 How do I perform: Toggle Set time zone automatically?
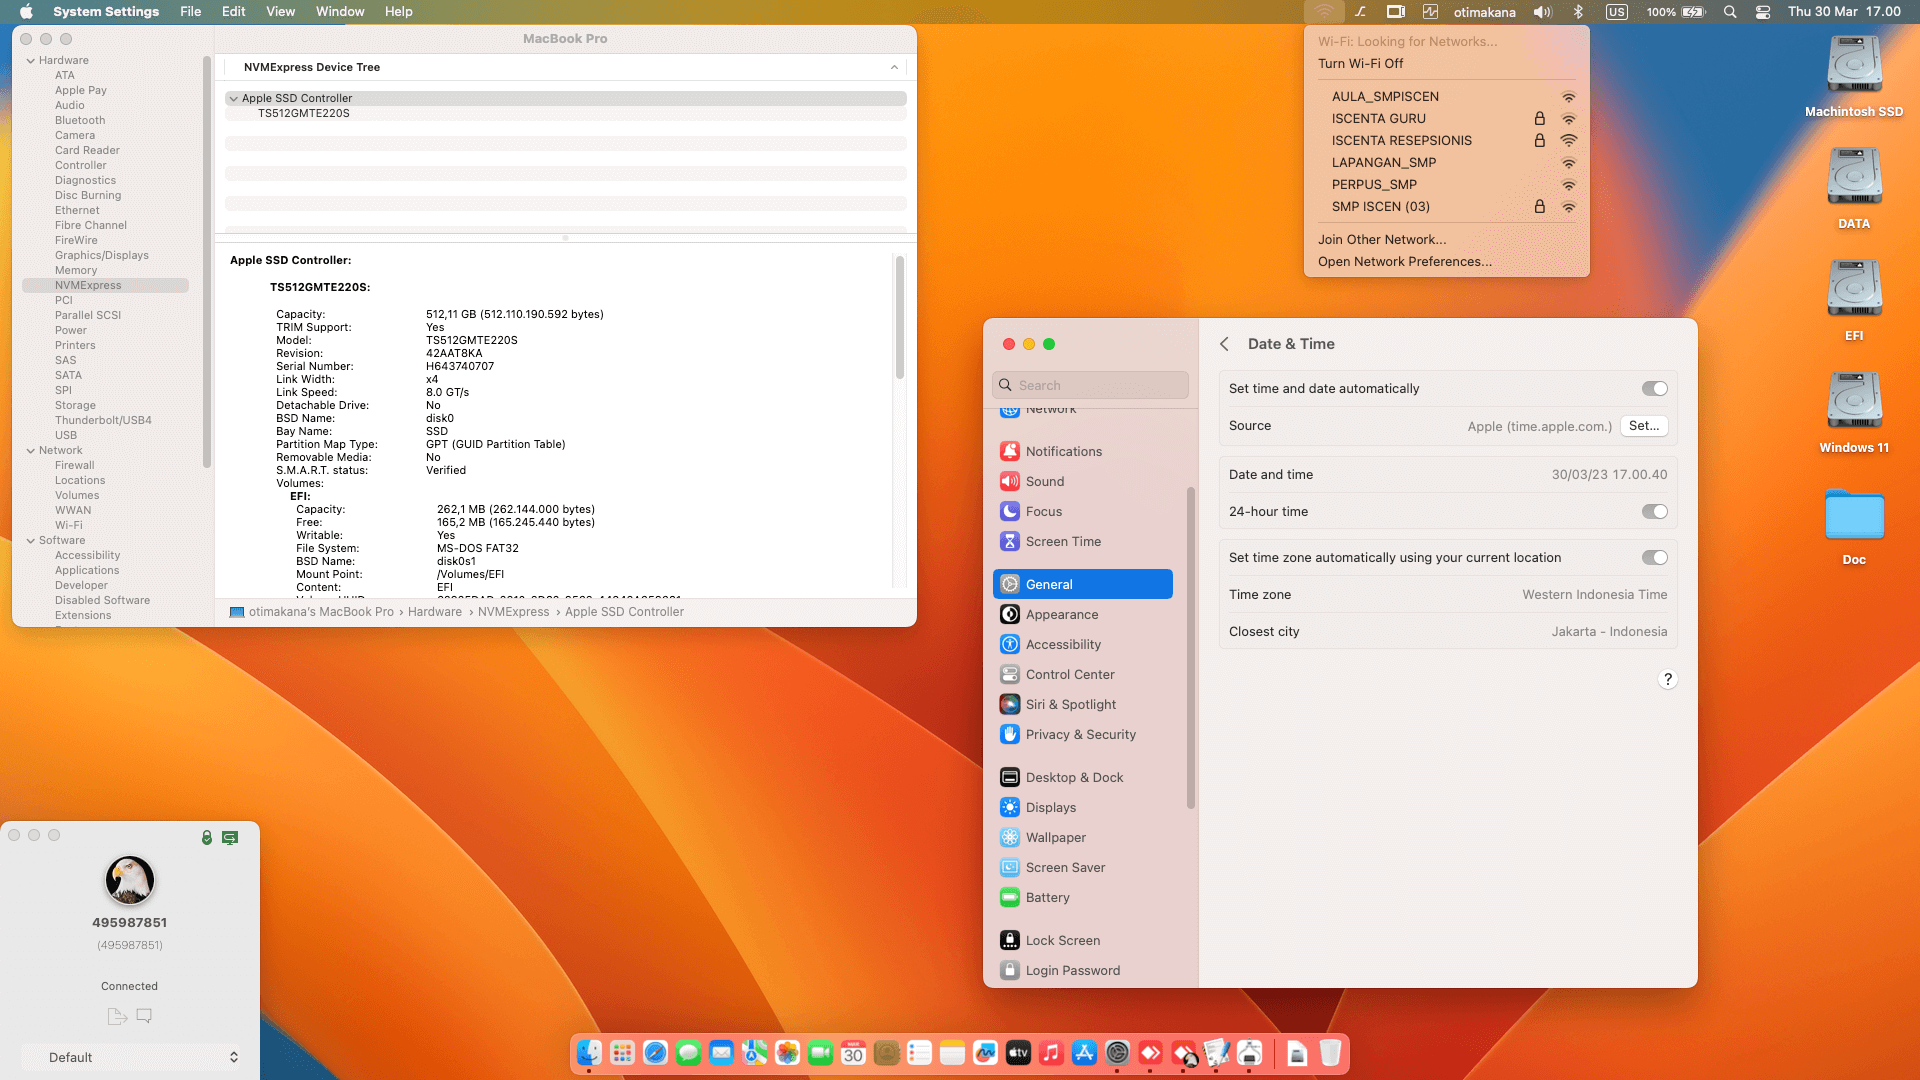tap(1656, 557)
